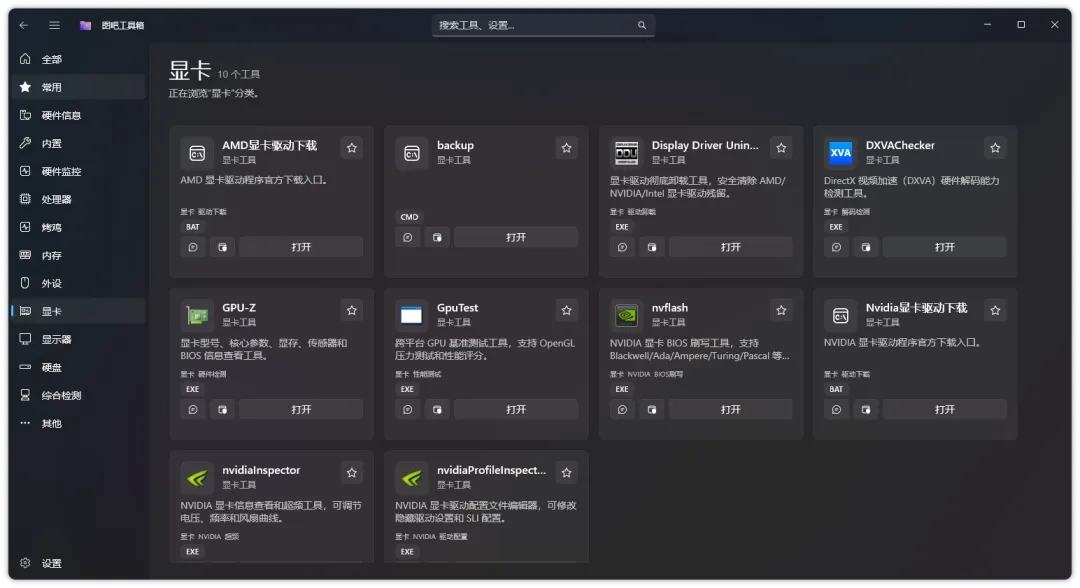Image resolution: width=1080 pixels, height=588 pixels.
Task: Select 综合检测 in the sidebar
Action: [79, 395]
